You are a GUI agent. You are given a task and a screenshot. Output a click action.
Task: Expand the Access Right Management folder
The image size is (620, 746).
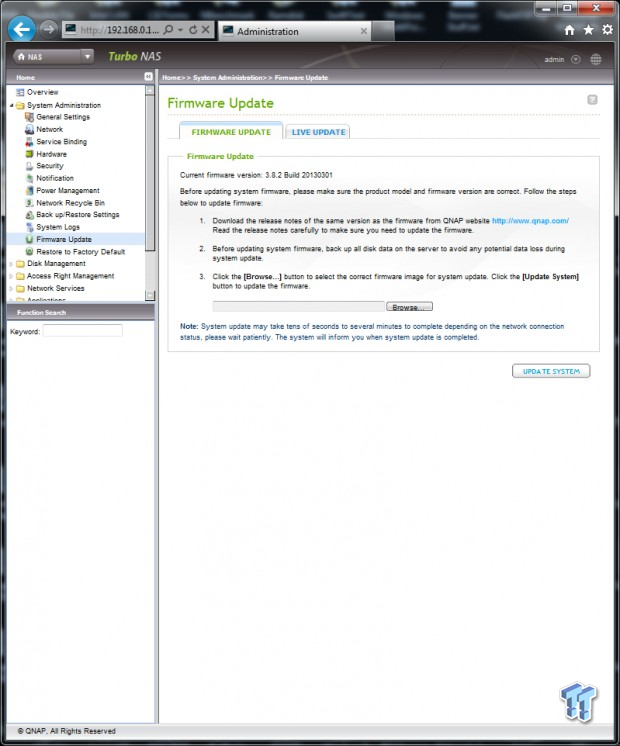[x=11, y=276]
